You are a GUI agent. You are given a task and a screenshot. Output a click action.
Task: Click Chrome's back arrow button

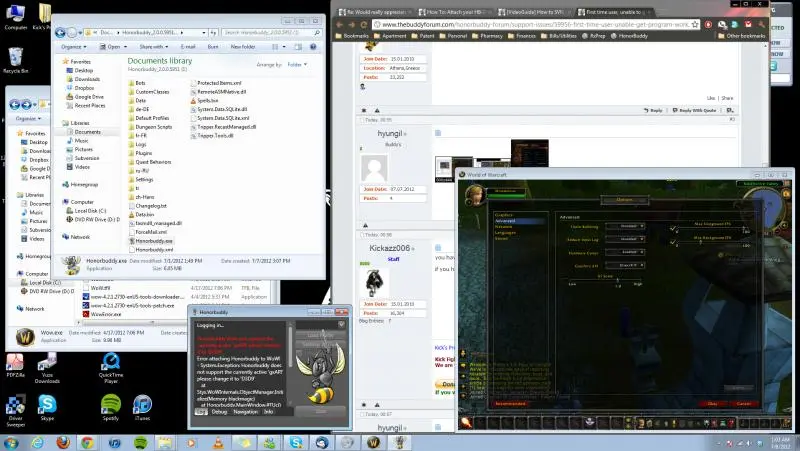click(339, 24)
